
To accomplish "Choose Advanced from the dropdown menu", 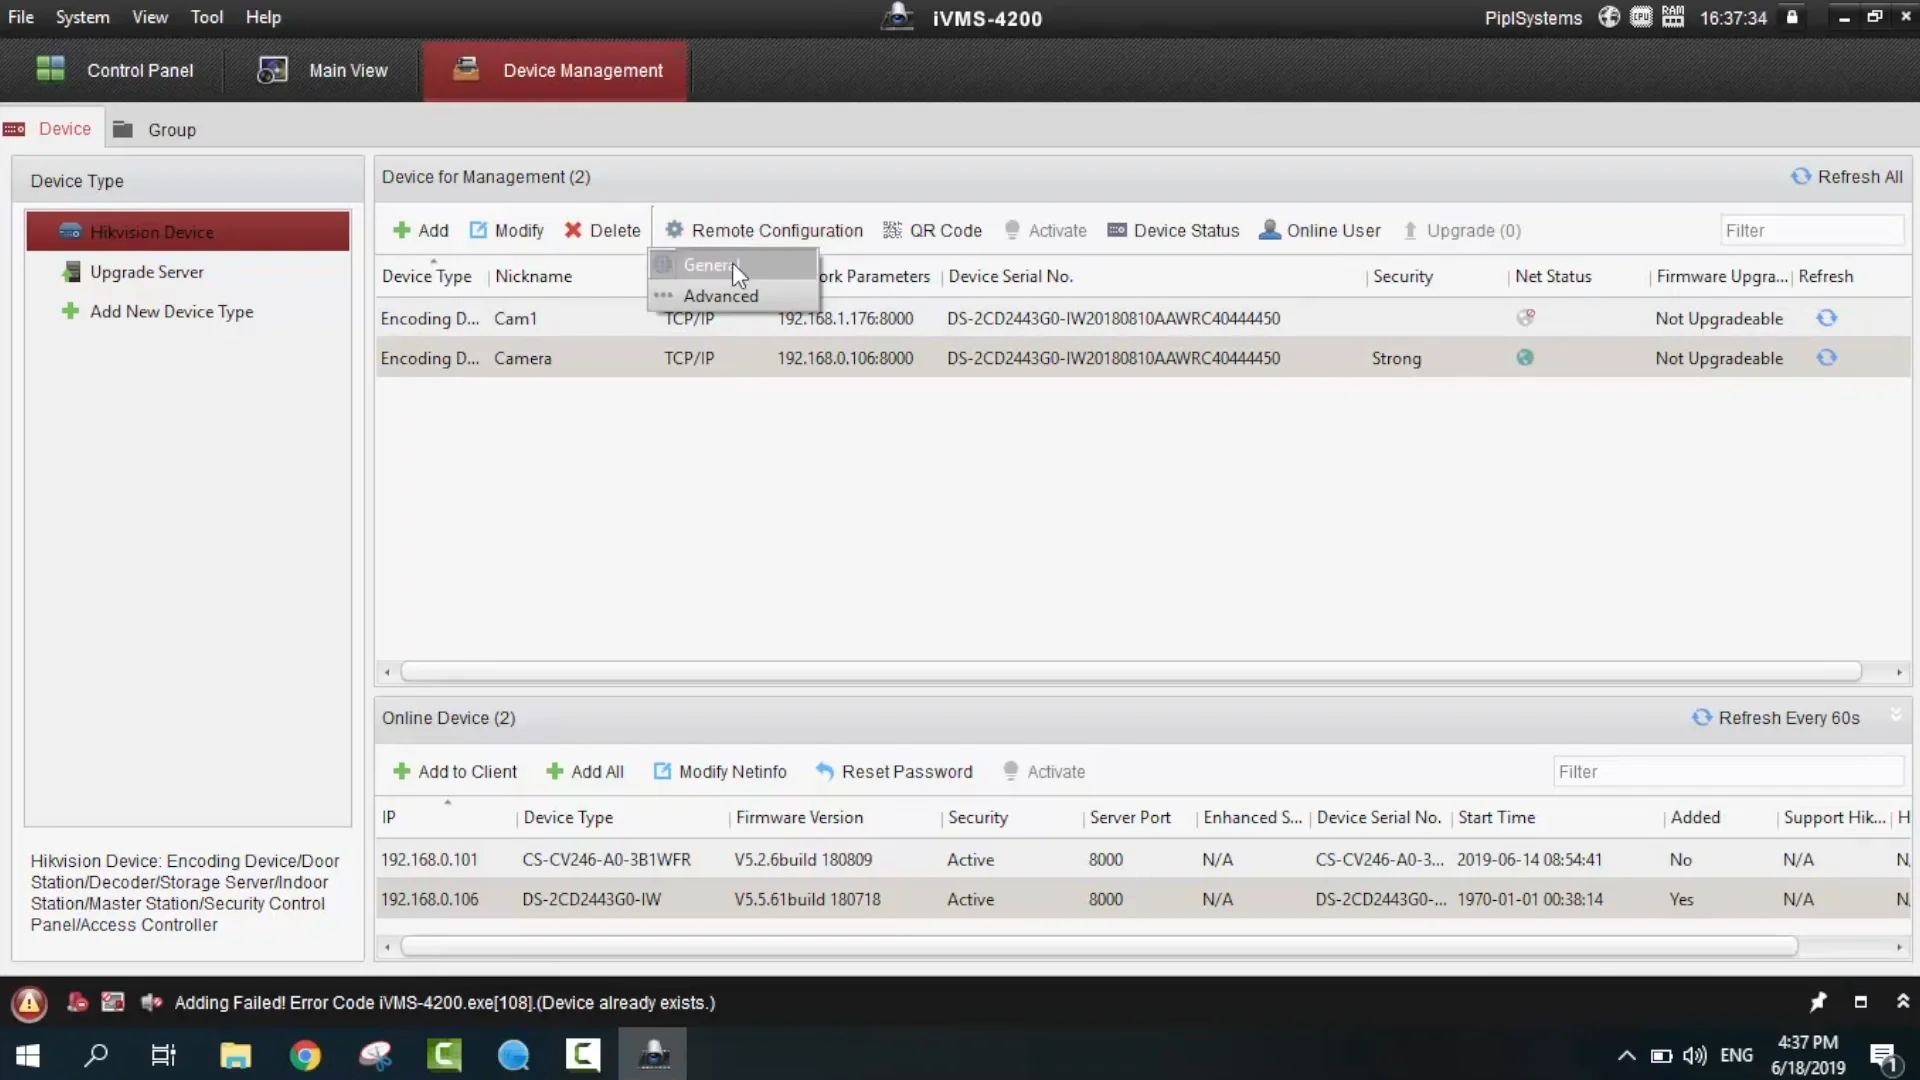I will click(x=733, y=296).
